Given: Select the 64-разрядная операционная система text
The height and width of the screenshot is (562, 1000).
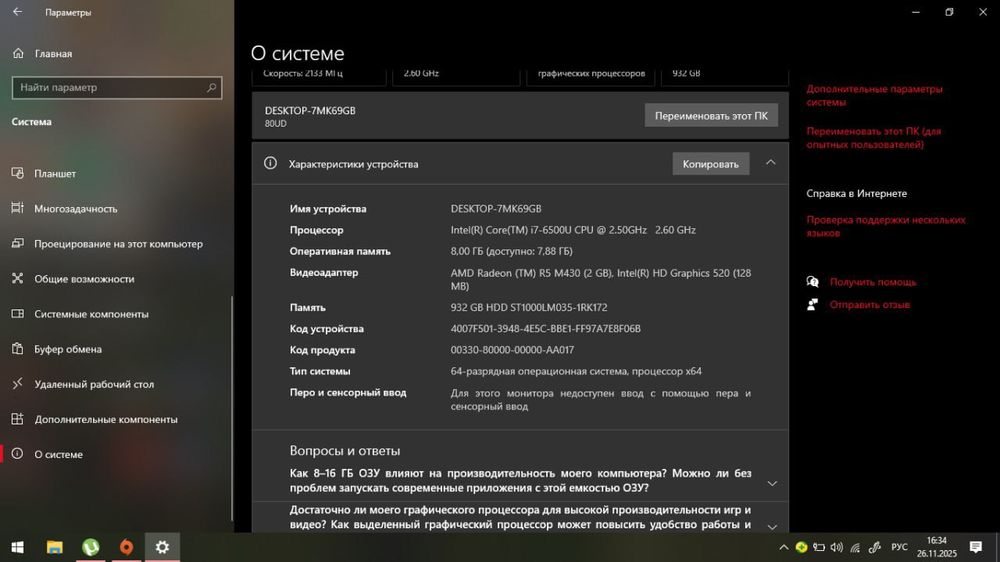Looking at the screenshot, I should point(576,371).
